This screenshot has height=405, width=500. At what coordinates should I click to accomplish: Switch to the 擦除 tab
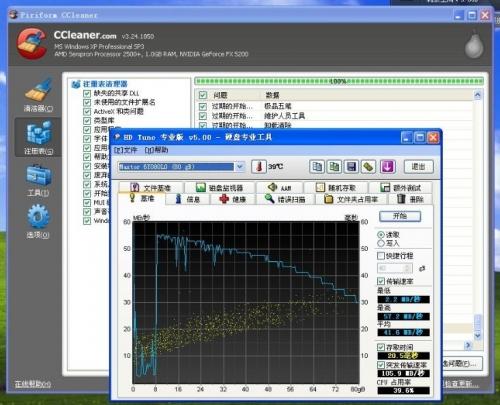pos(411,199)
